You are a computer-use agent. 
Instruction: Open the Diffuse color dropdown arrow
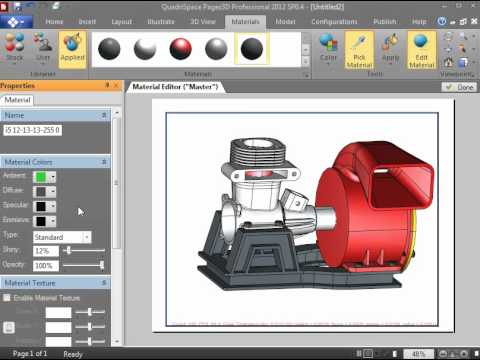tap(53, 192)
